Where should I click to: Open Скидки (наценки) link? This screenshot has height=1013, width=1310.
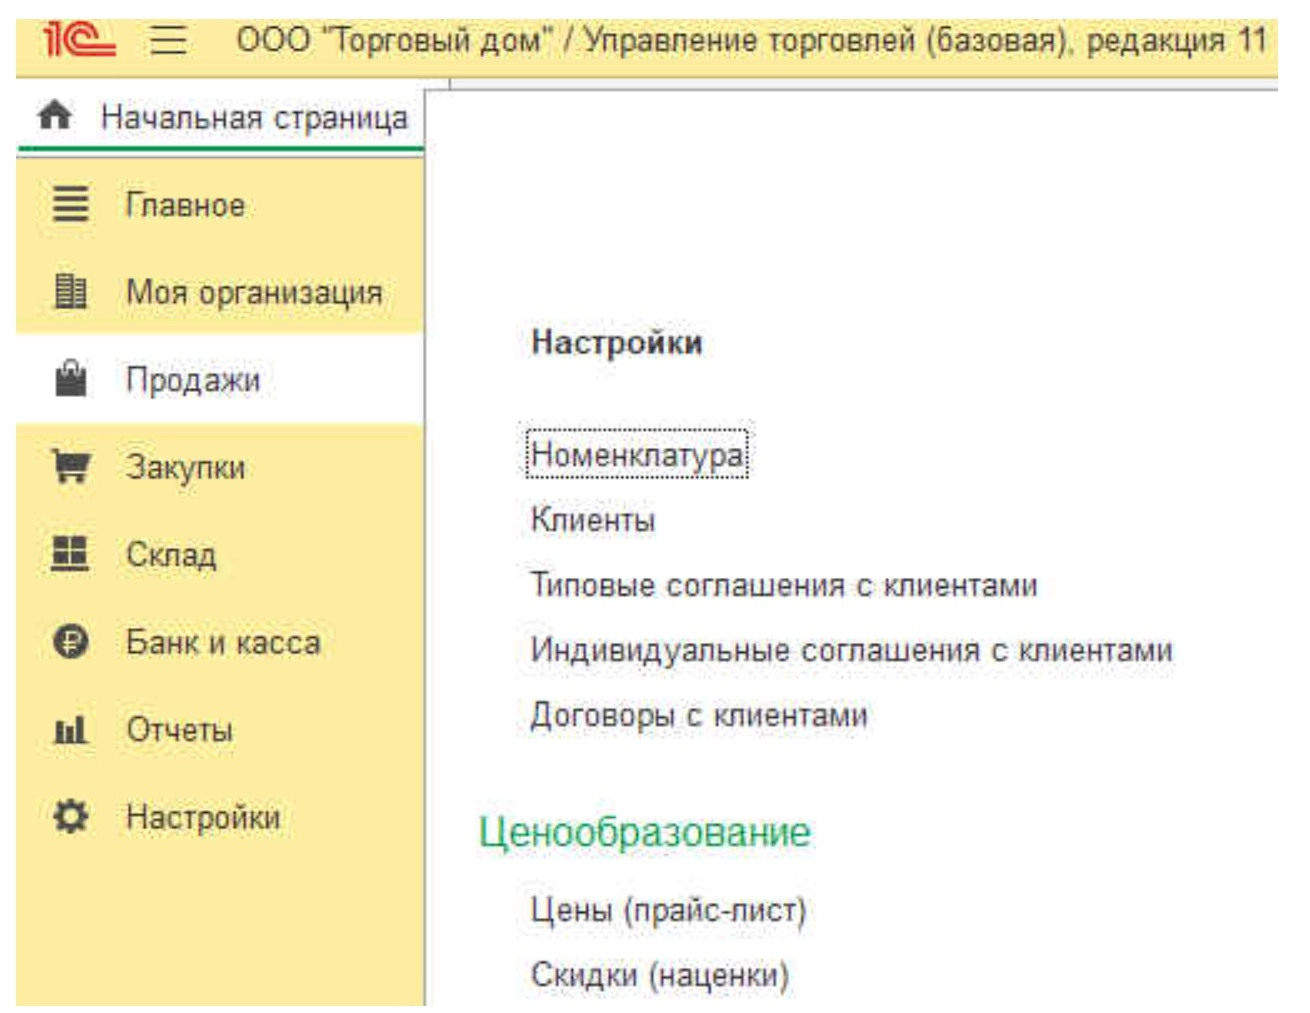coord(660,975)
